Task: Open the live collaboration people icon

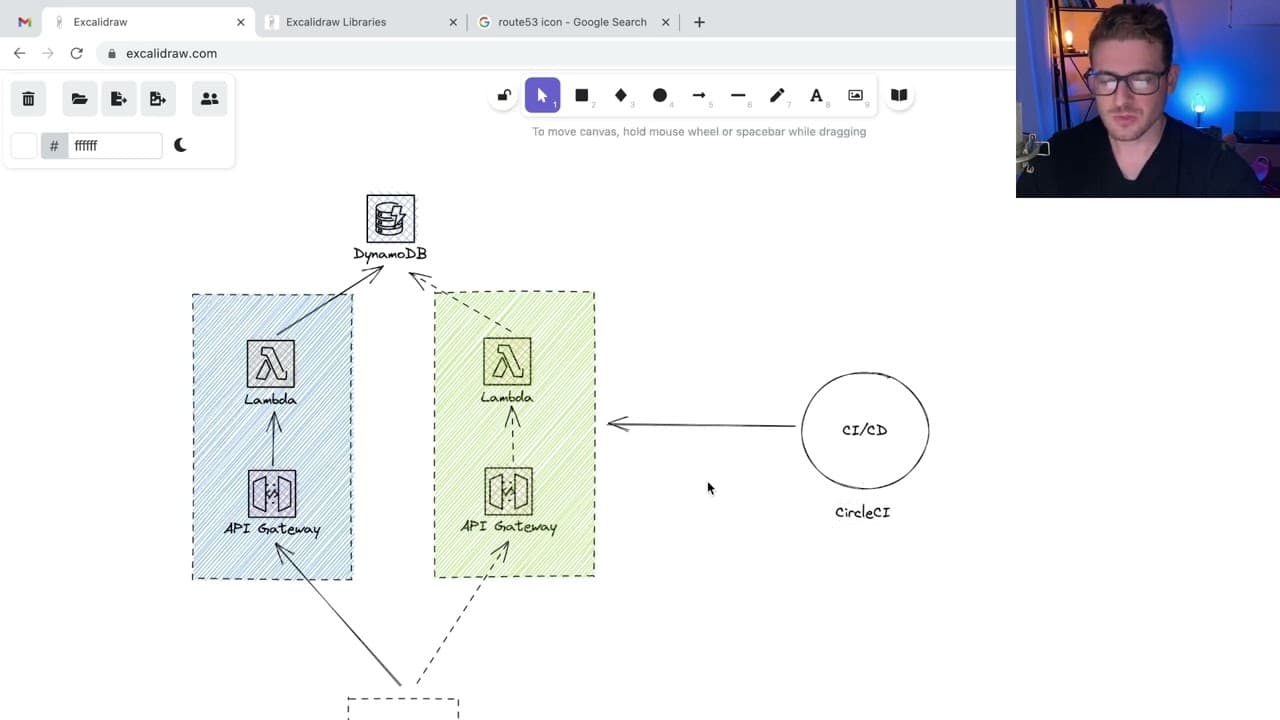Action: (x=210, y=99)
